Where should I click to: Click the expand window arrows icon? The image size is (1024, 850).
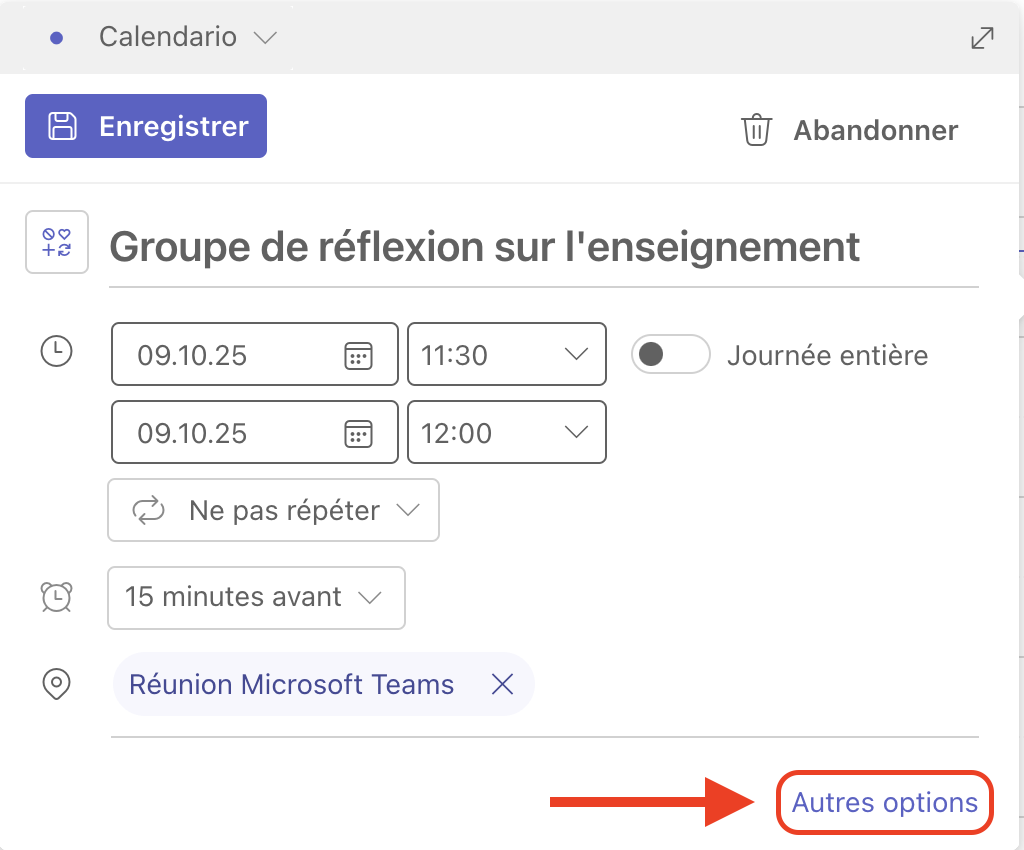point(982,38)
